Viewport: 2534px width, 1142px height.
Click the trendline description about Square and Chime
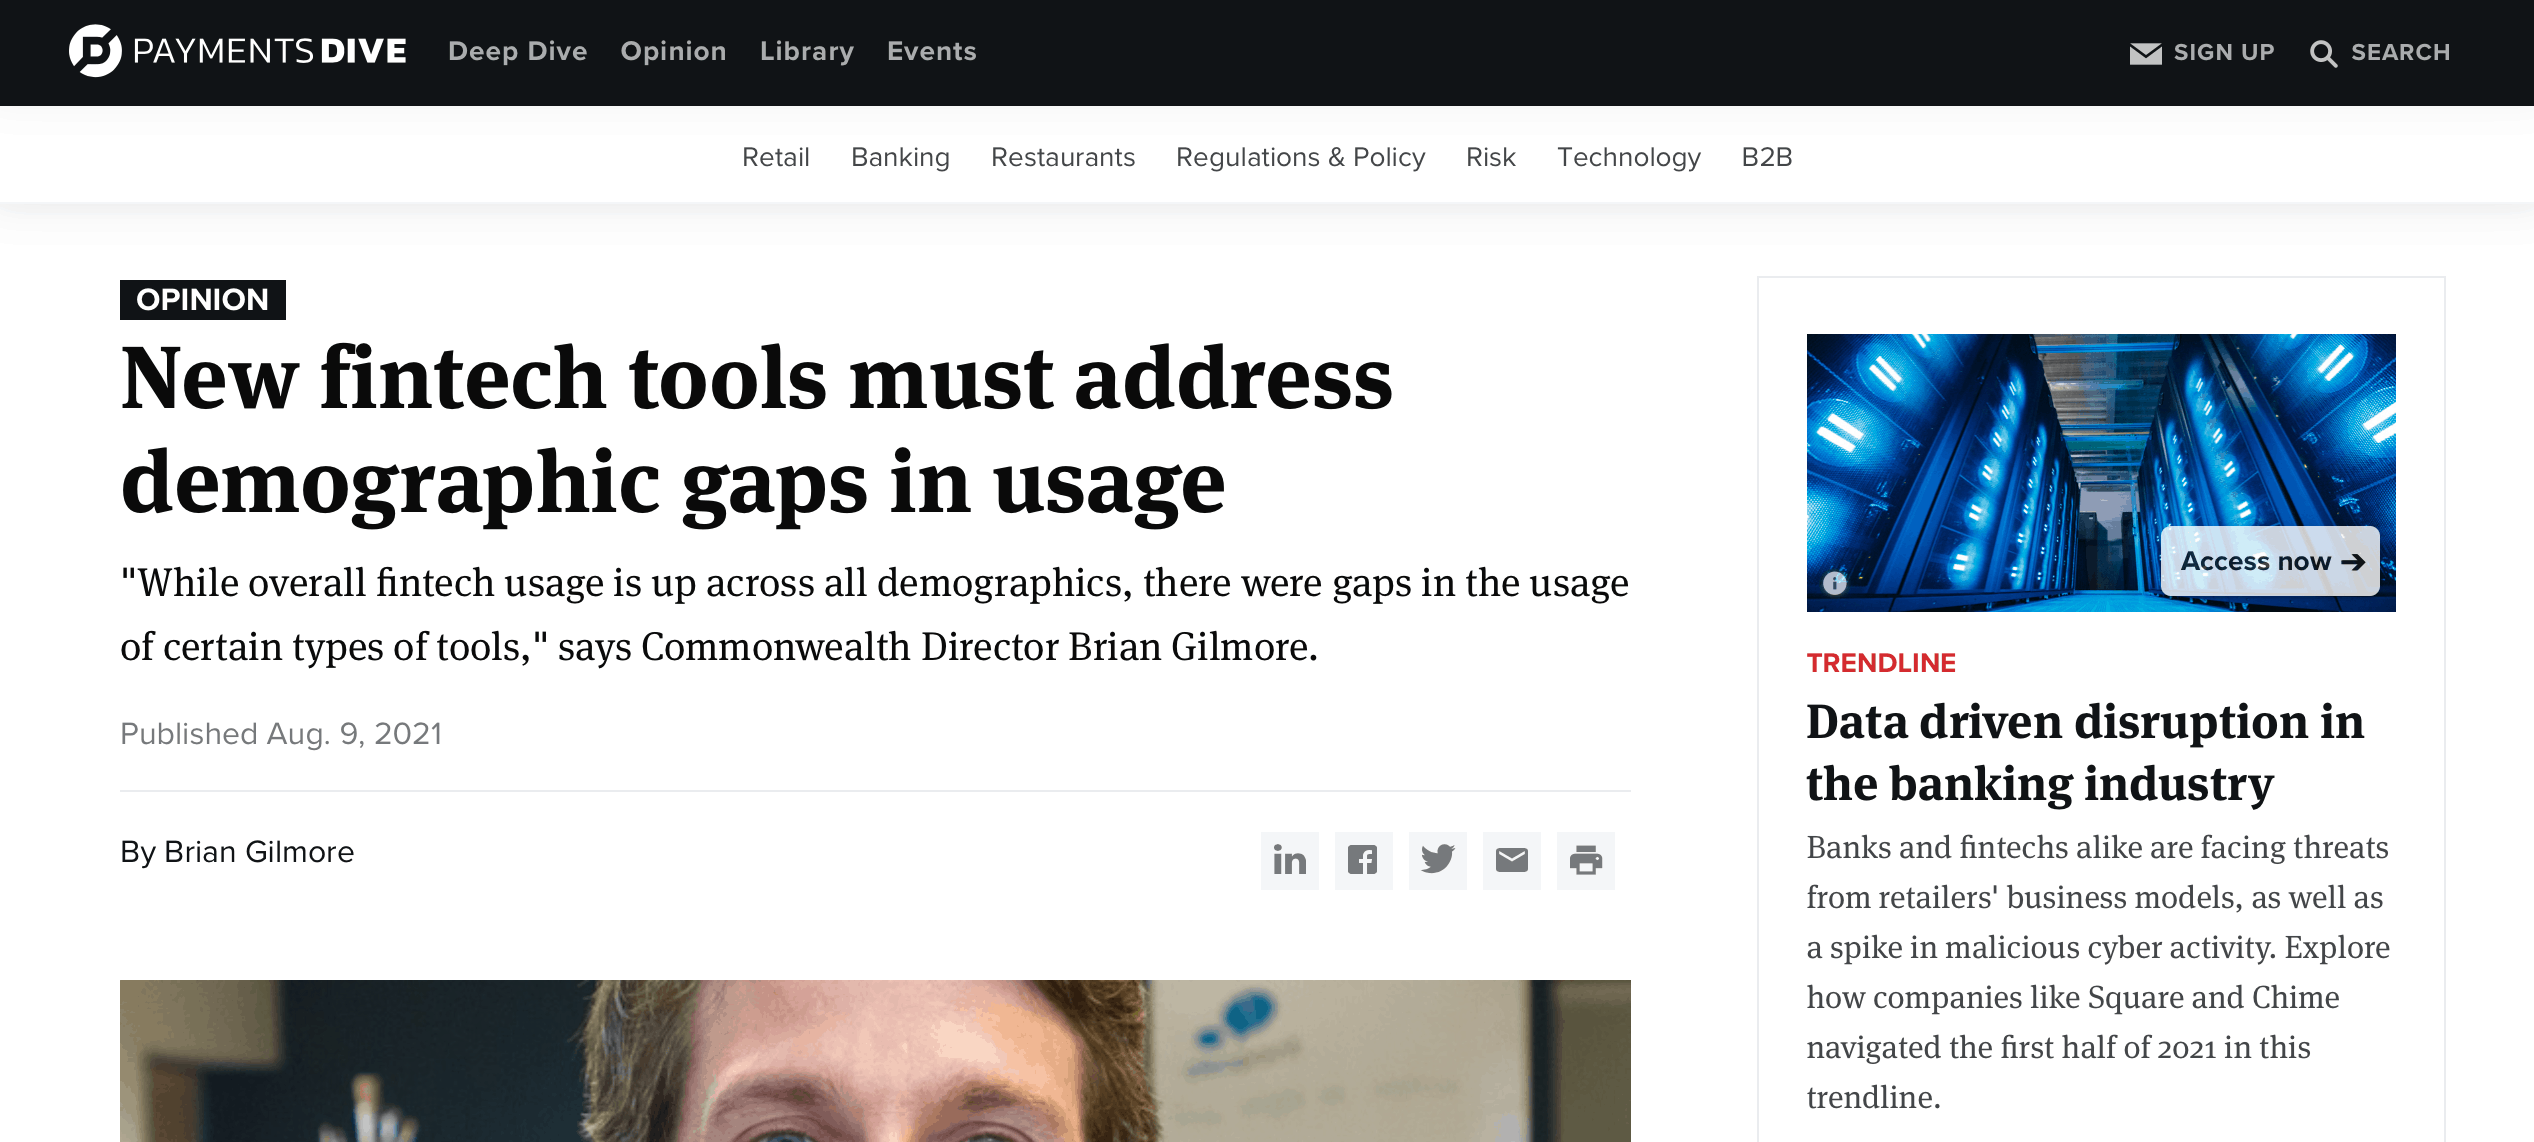tap(2098, 972)
